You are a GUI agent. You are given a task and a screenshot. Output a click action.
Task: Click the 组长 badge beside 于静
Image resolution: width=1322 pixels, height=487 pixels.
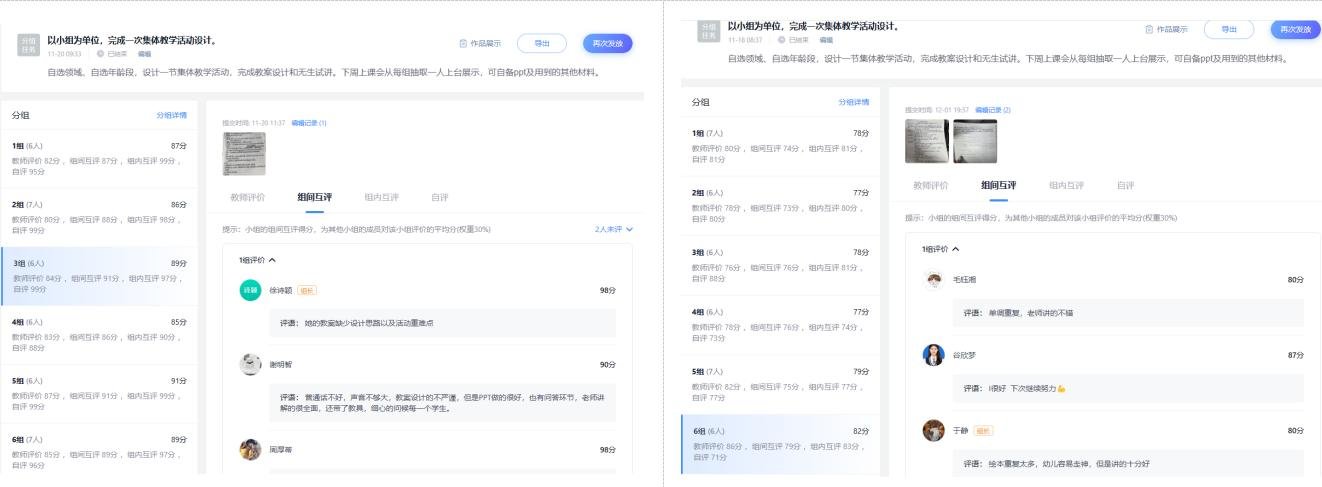pos(985,431)
